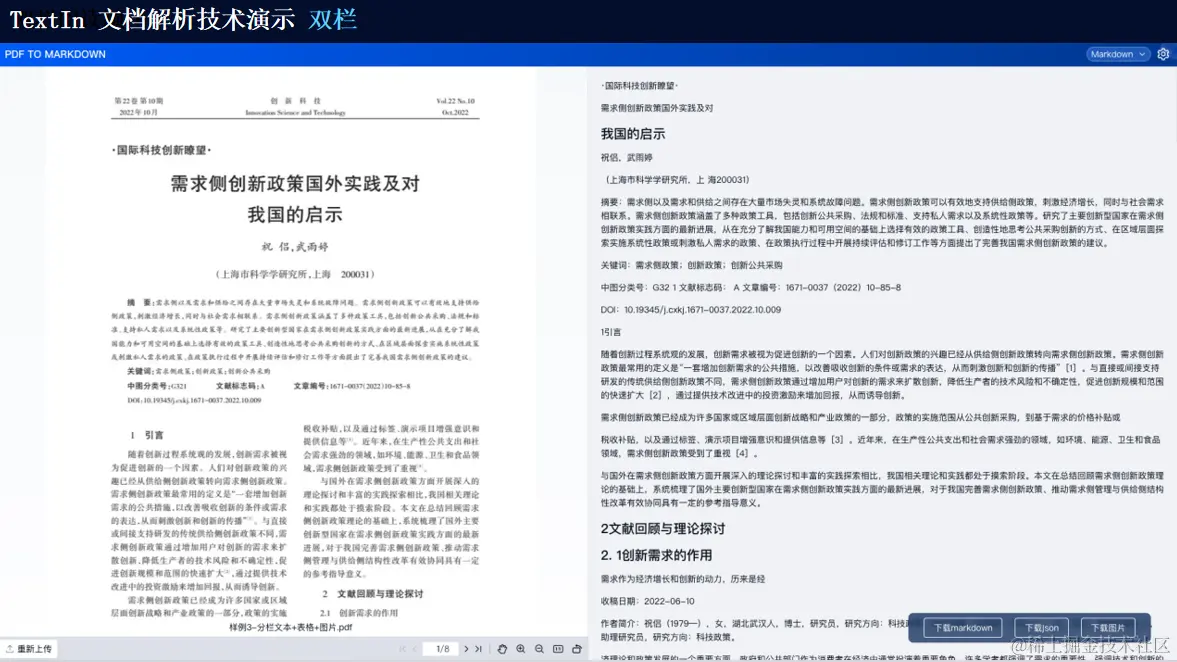This screenshot has height=662, width=1177.
Task: Open the Markdown output format dropdown
Action: (1118, 54)
